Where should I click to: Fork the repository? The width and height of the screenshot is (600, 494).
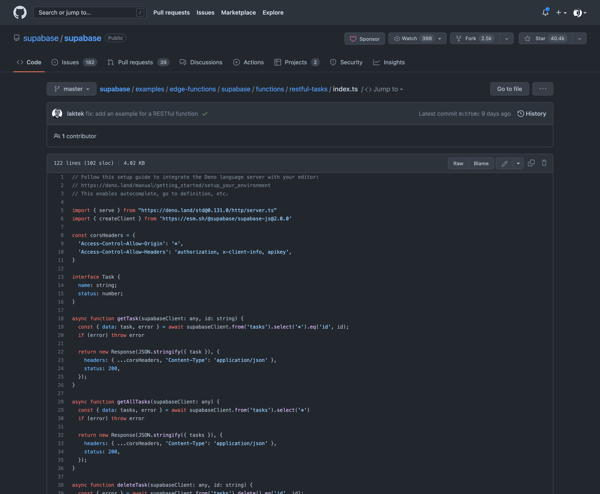tap(476, 38)
